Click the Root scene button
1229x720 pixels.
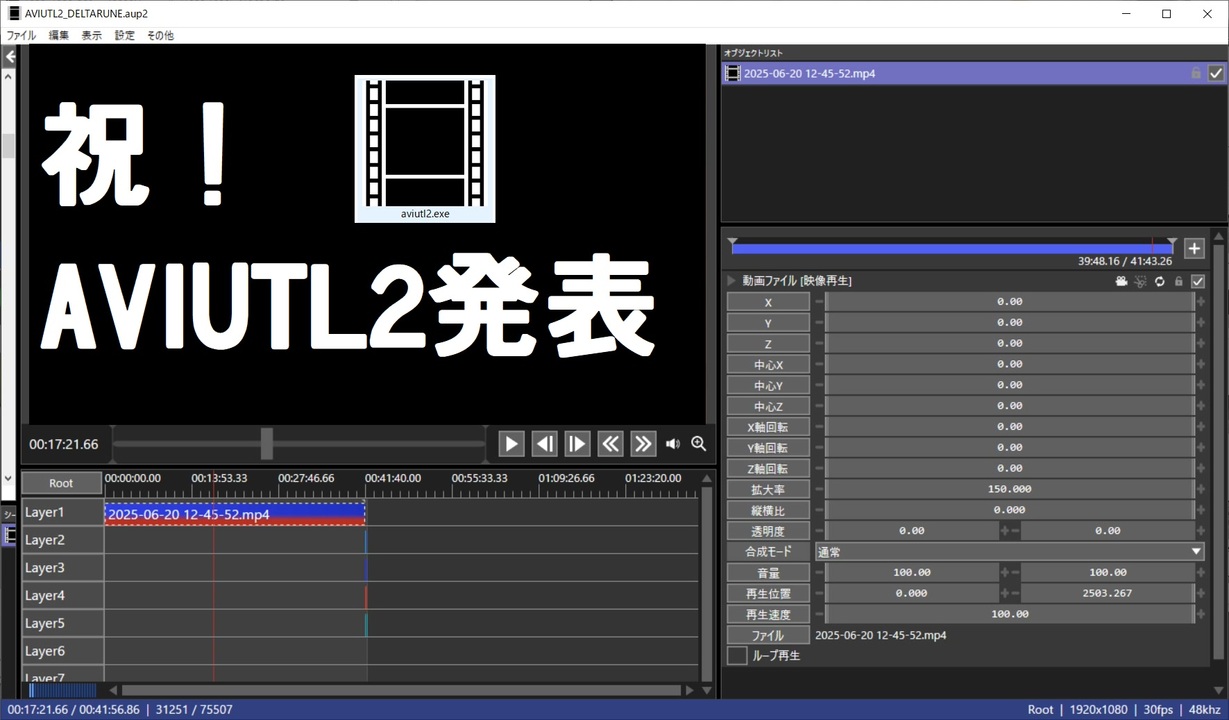[62, 483]
